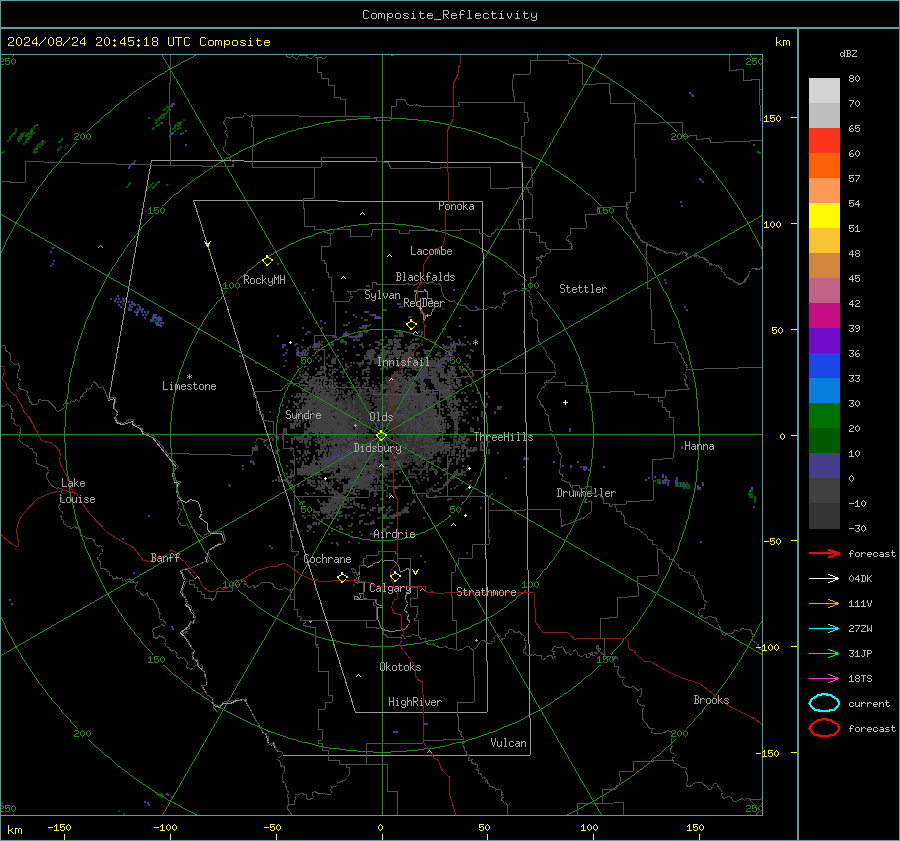Click the Vulcan town label
The width and height of the screenshot is (900, 841).
point(509,743)
